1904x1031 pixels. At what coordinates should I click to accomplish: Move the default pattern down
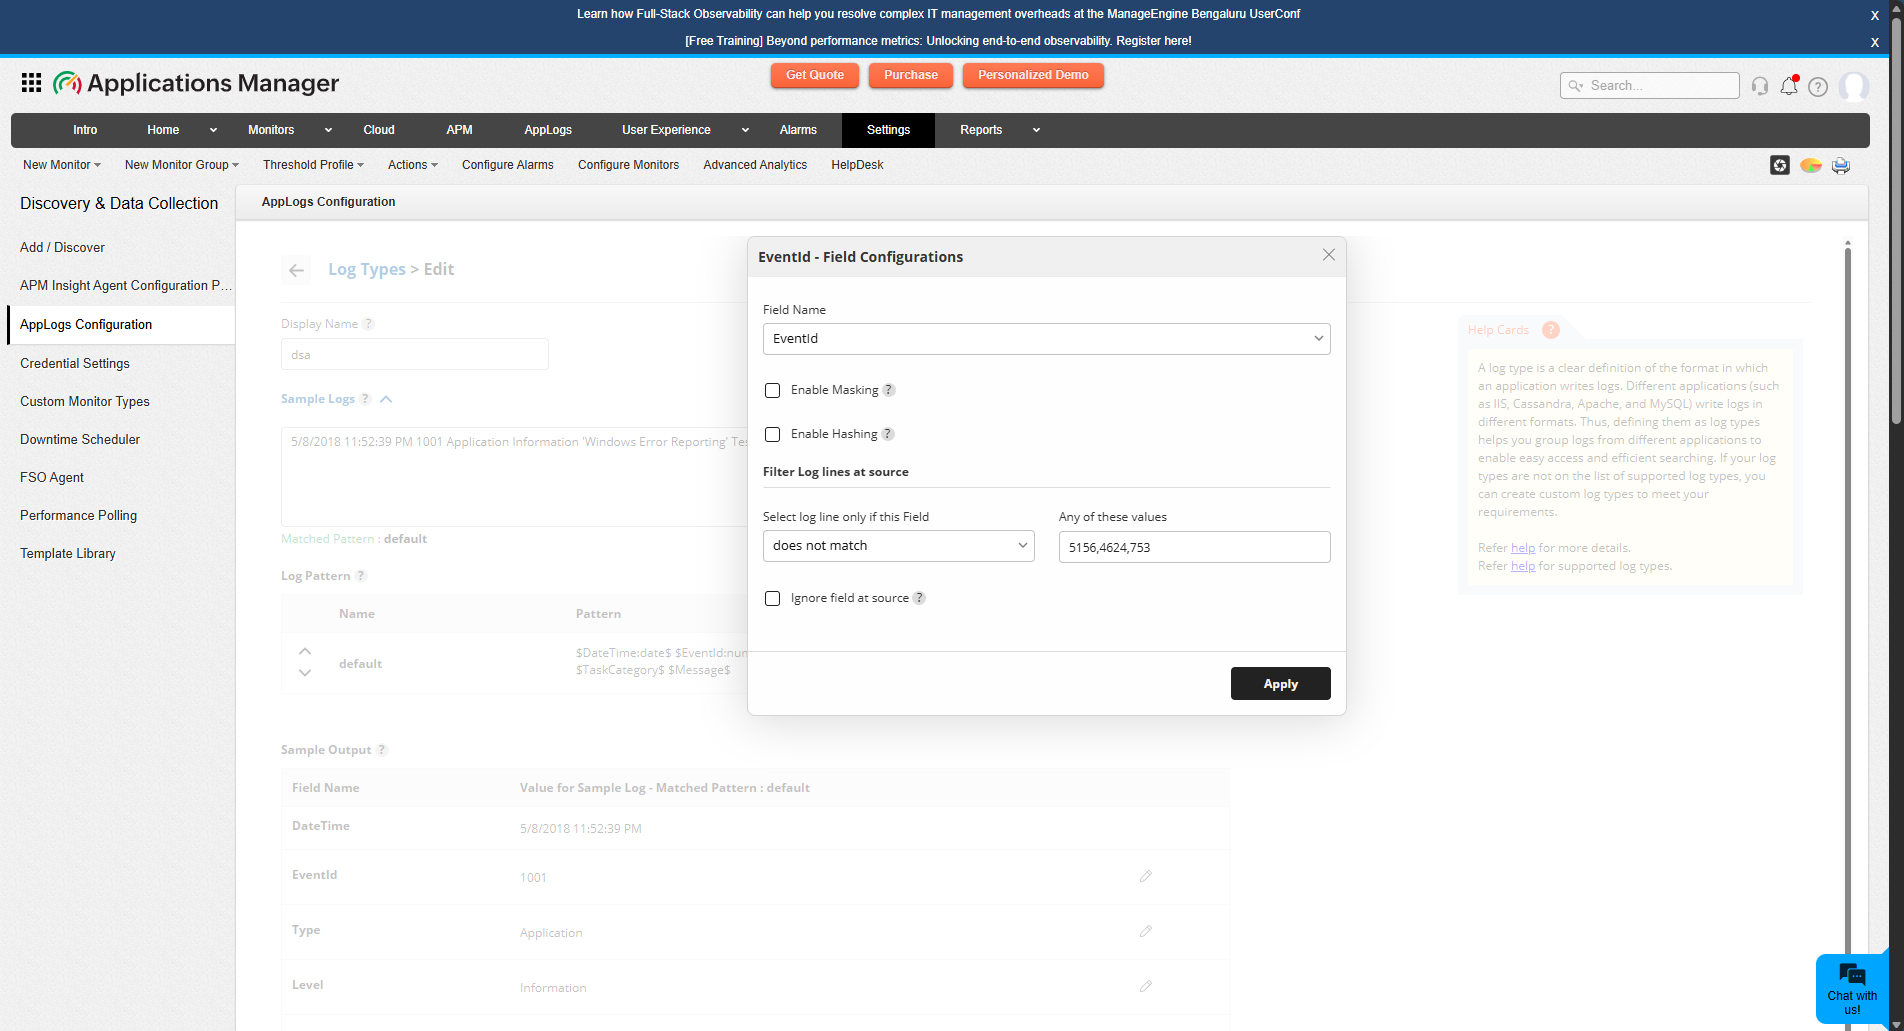coord(305,673)
